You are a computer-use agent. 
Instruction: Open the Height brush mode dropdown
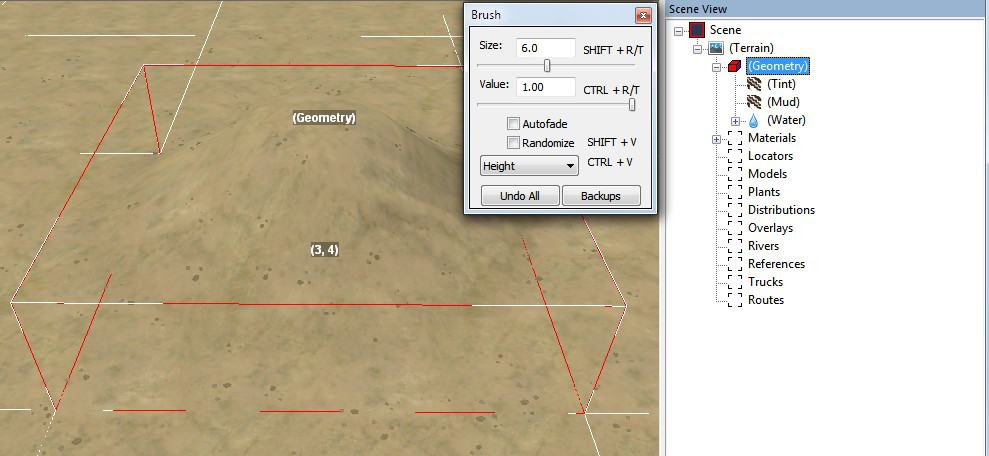529,165
